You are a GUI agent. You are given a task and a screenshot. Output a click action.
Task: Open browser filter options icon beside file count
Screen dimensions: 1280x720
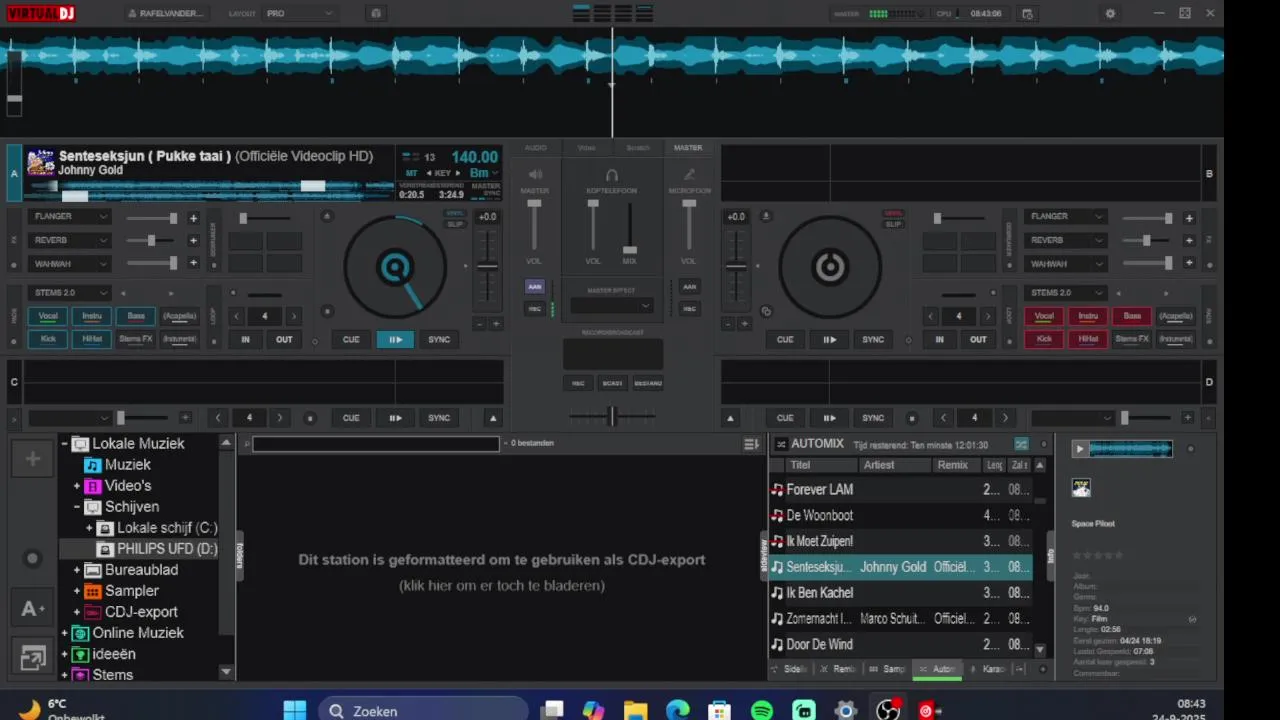[751, 444]
